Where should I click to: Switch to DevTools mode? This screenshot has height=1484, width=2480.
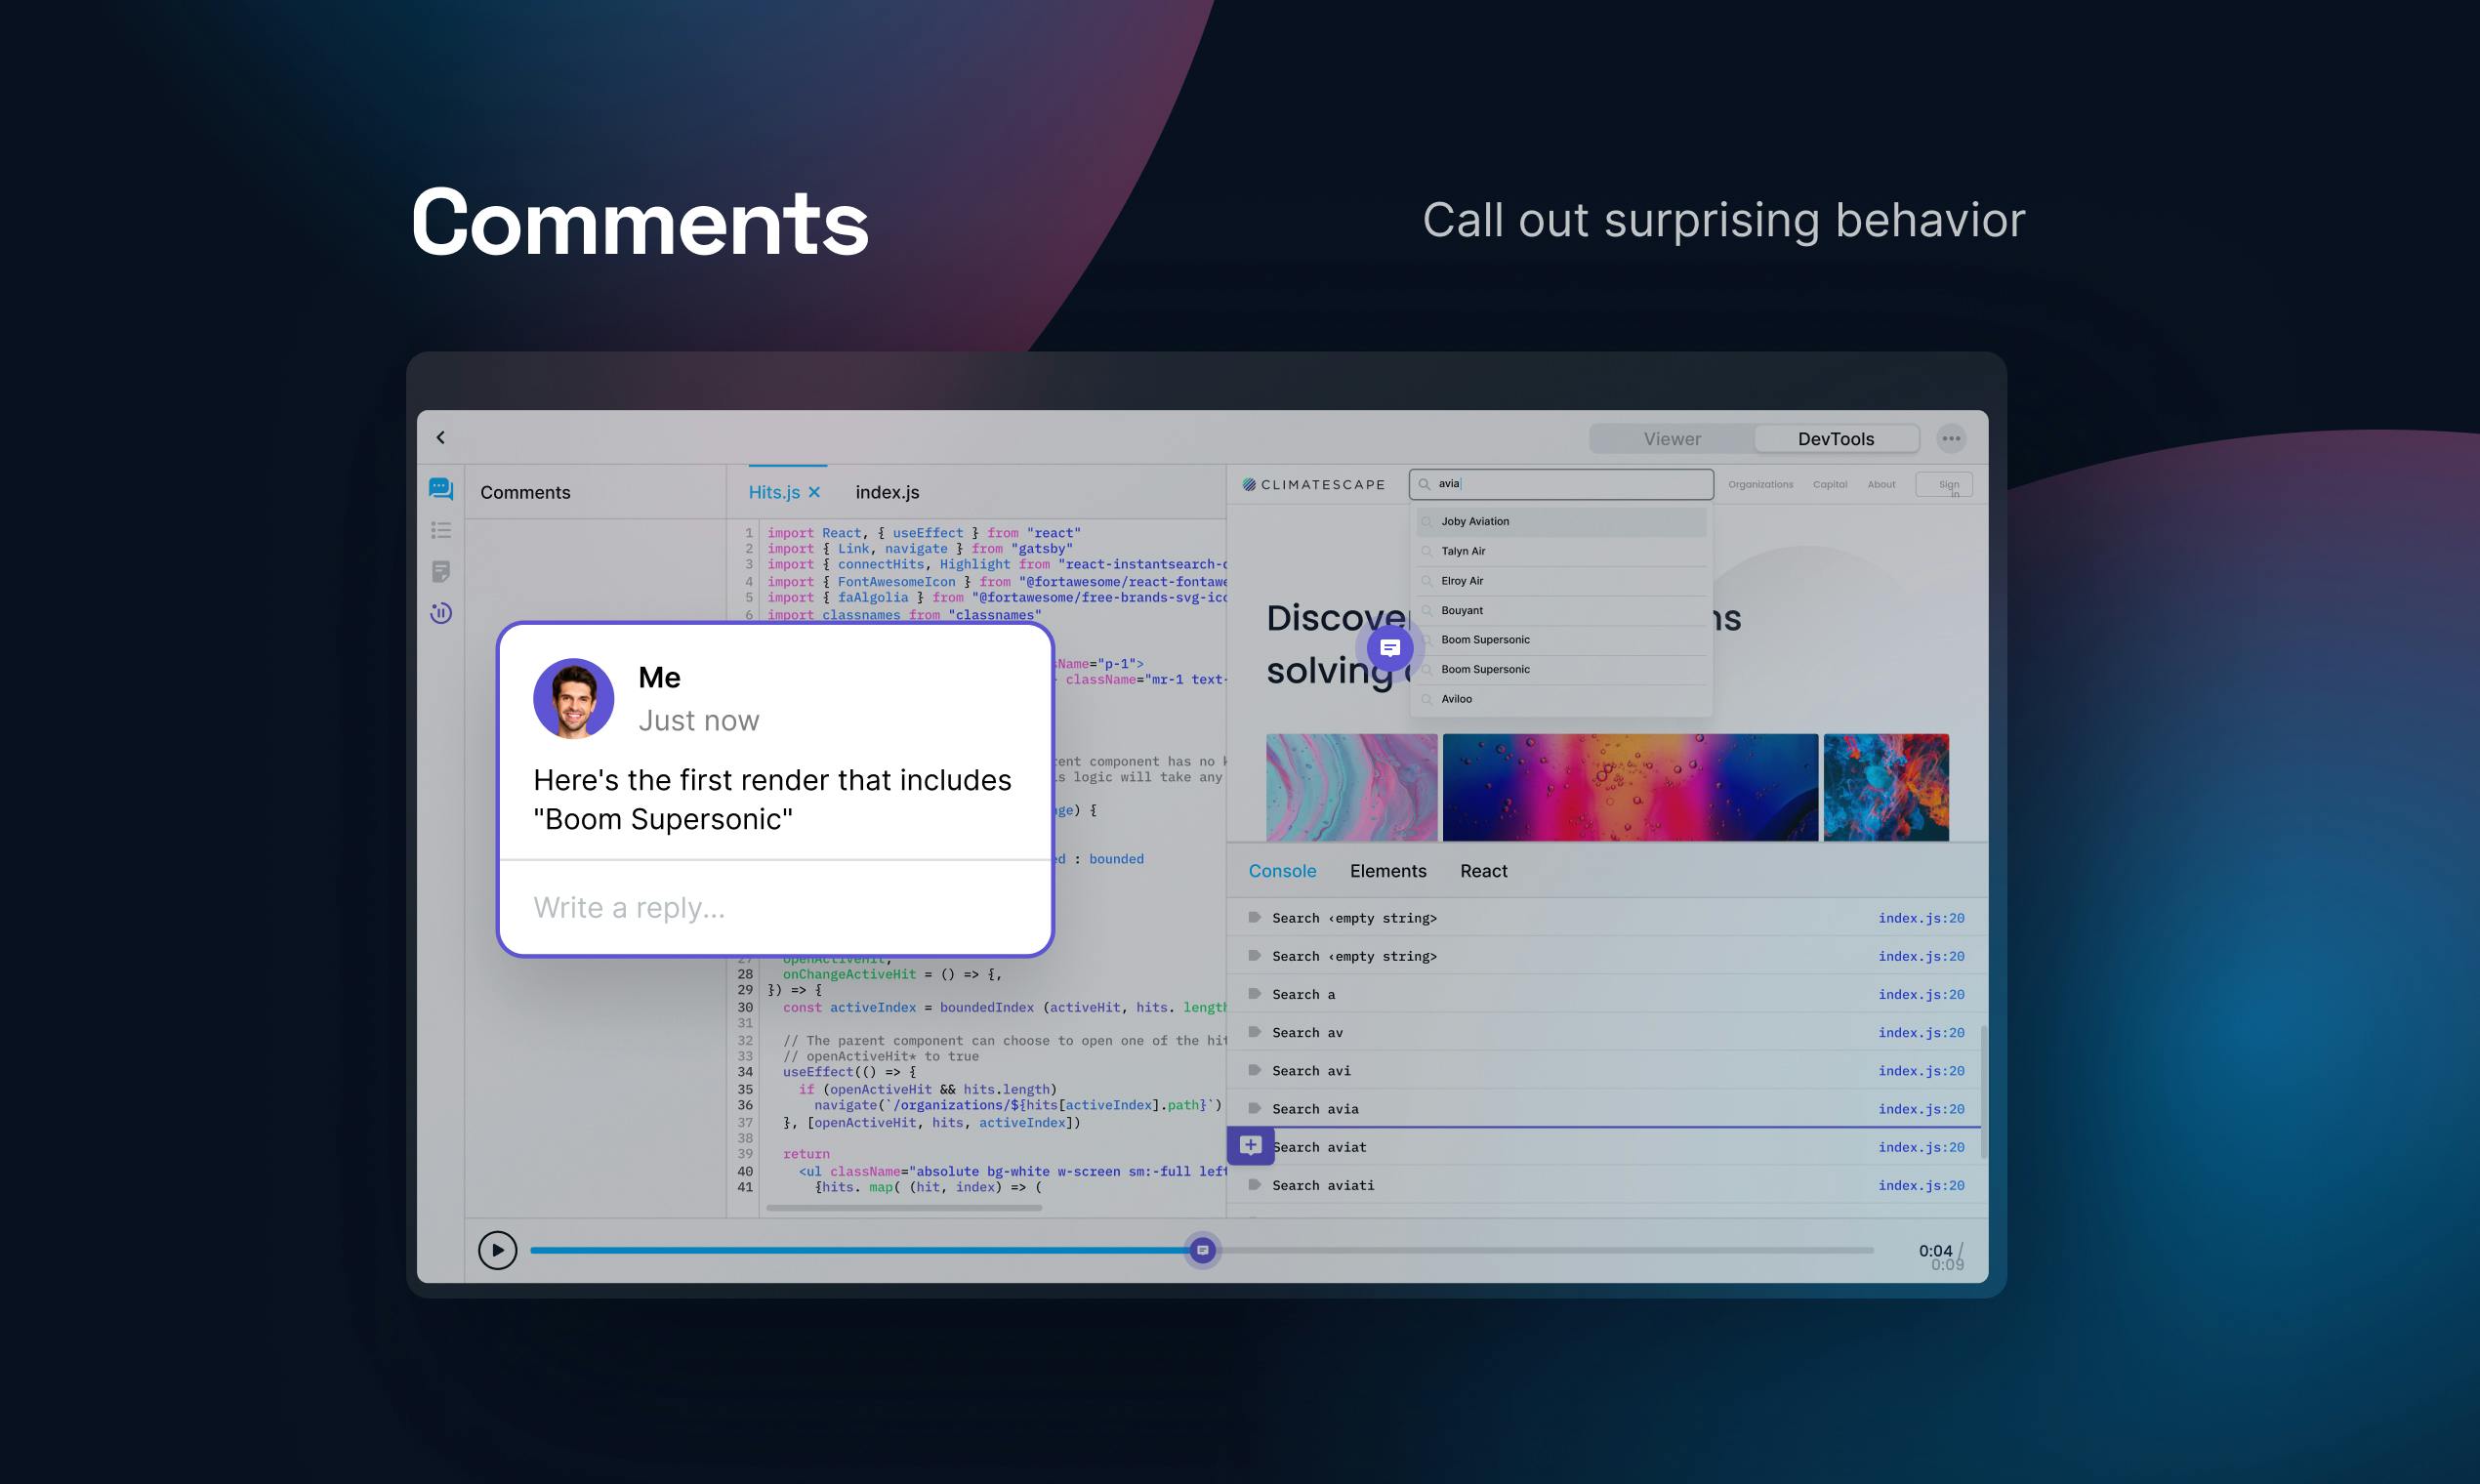pos(1836,439)
